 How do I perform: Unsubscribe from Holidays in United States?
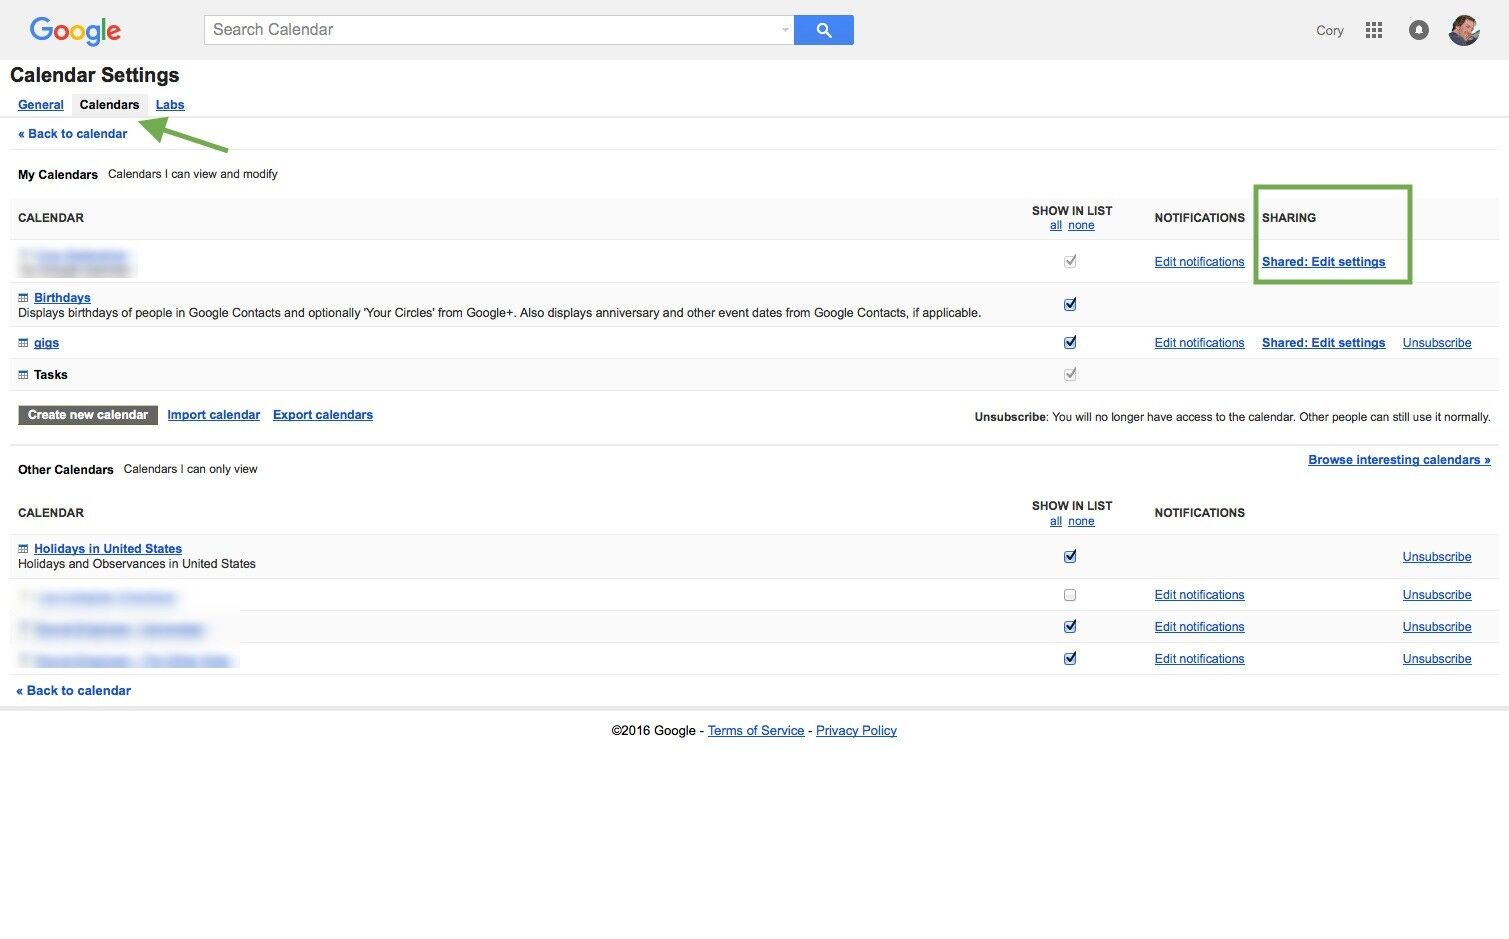click(x=1436, y=556)
